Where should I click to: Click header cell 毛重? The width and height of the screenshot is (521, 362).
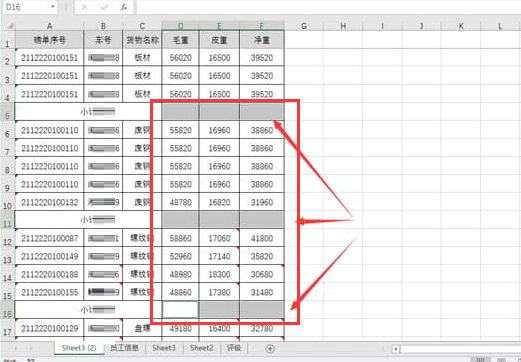180,40
